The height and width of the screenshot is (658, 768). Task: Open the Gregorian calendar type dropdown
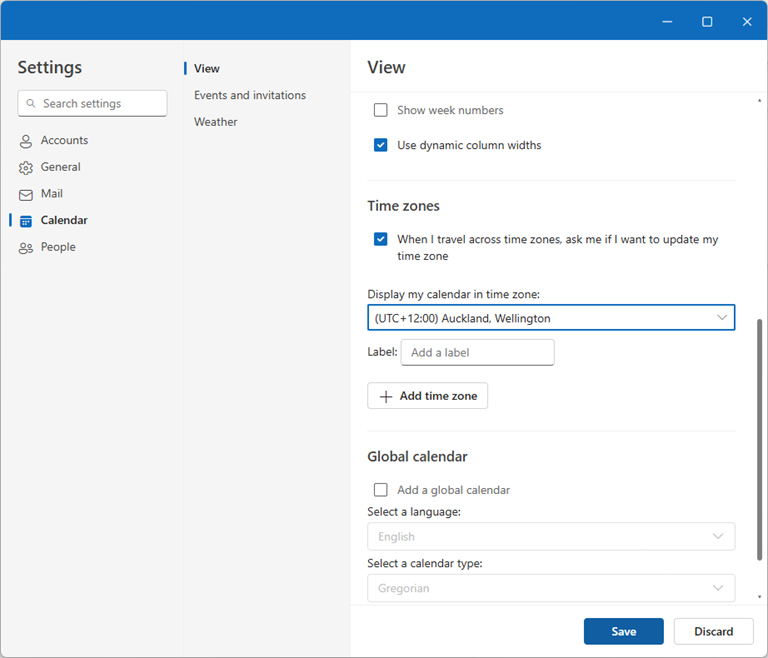pyautogui.click(x=551, y=589)
